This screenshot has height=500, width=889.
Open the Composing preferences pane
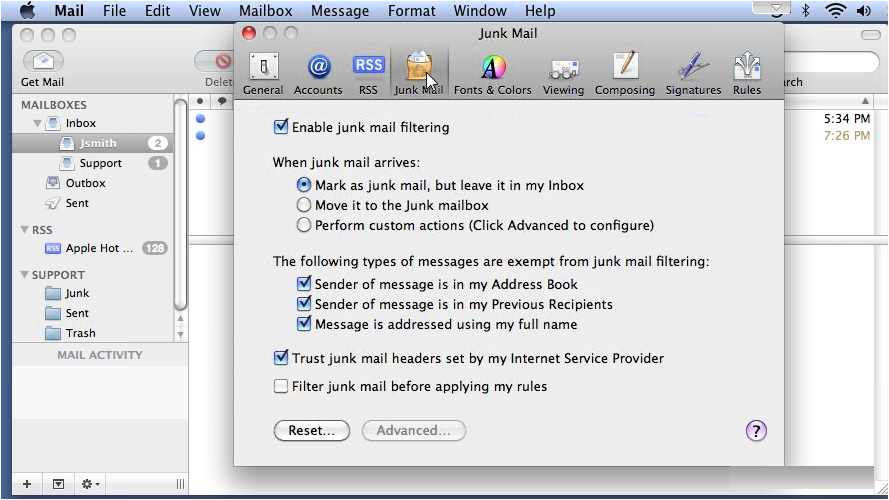[625, 74]
